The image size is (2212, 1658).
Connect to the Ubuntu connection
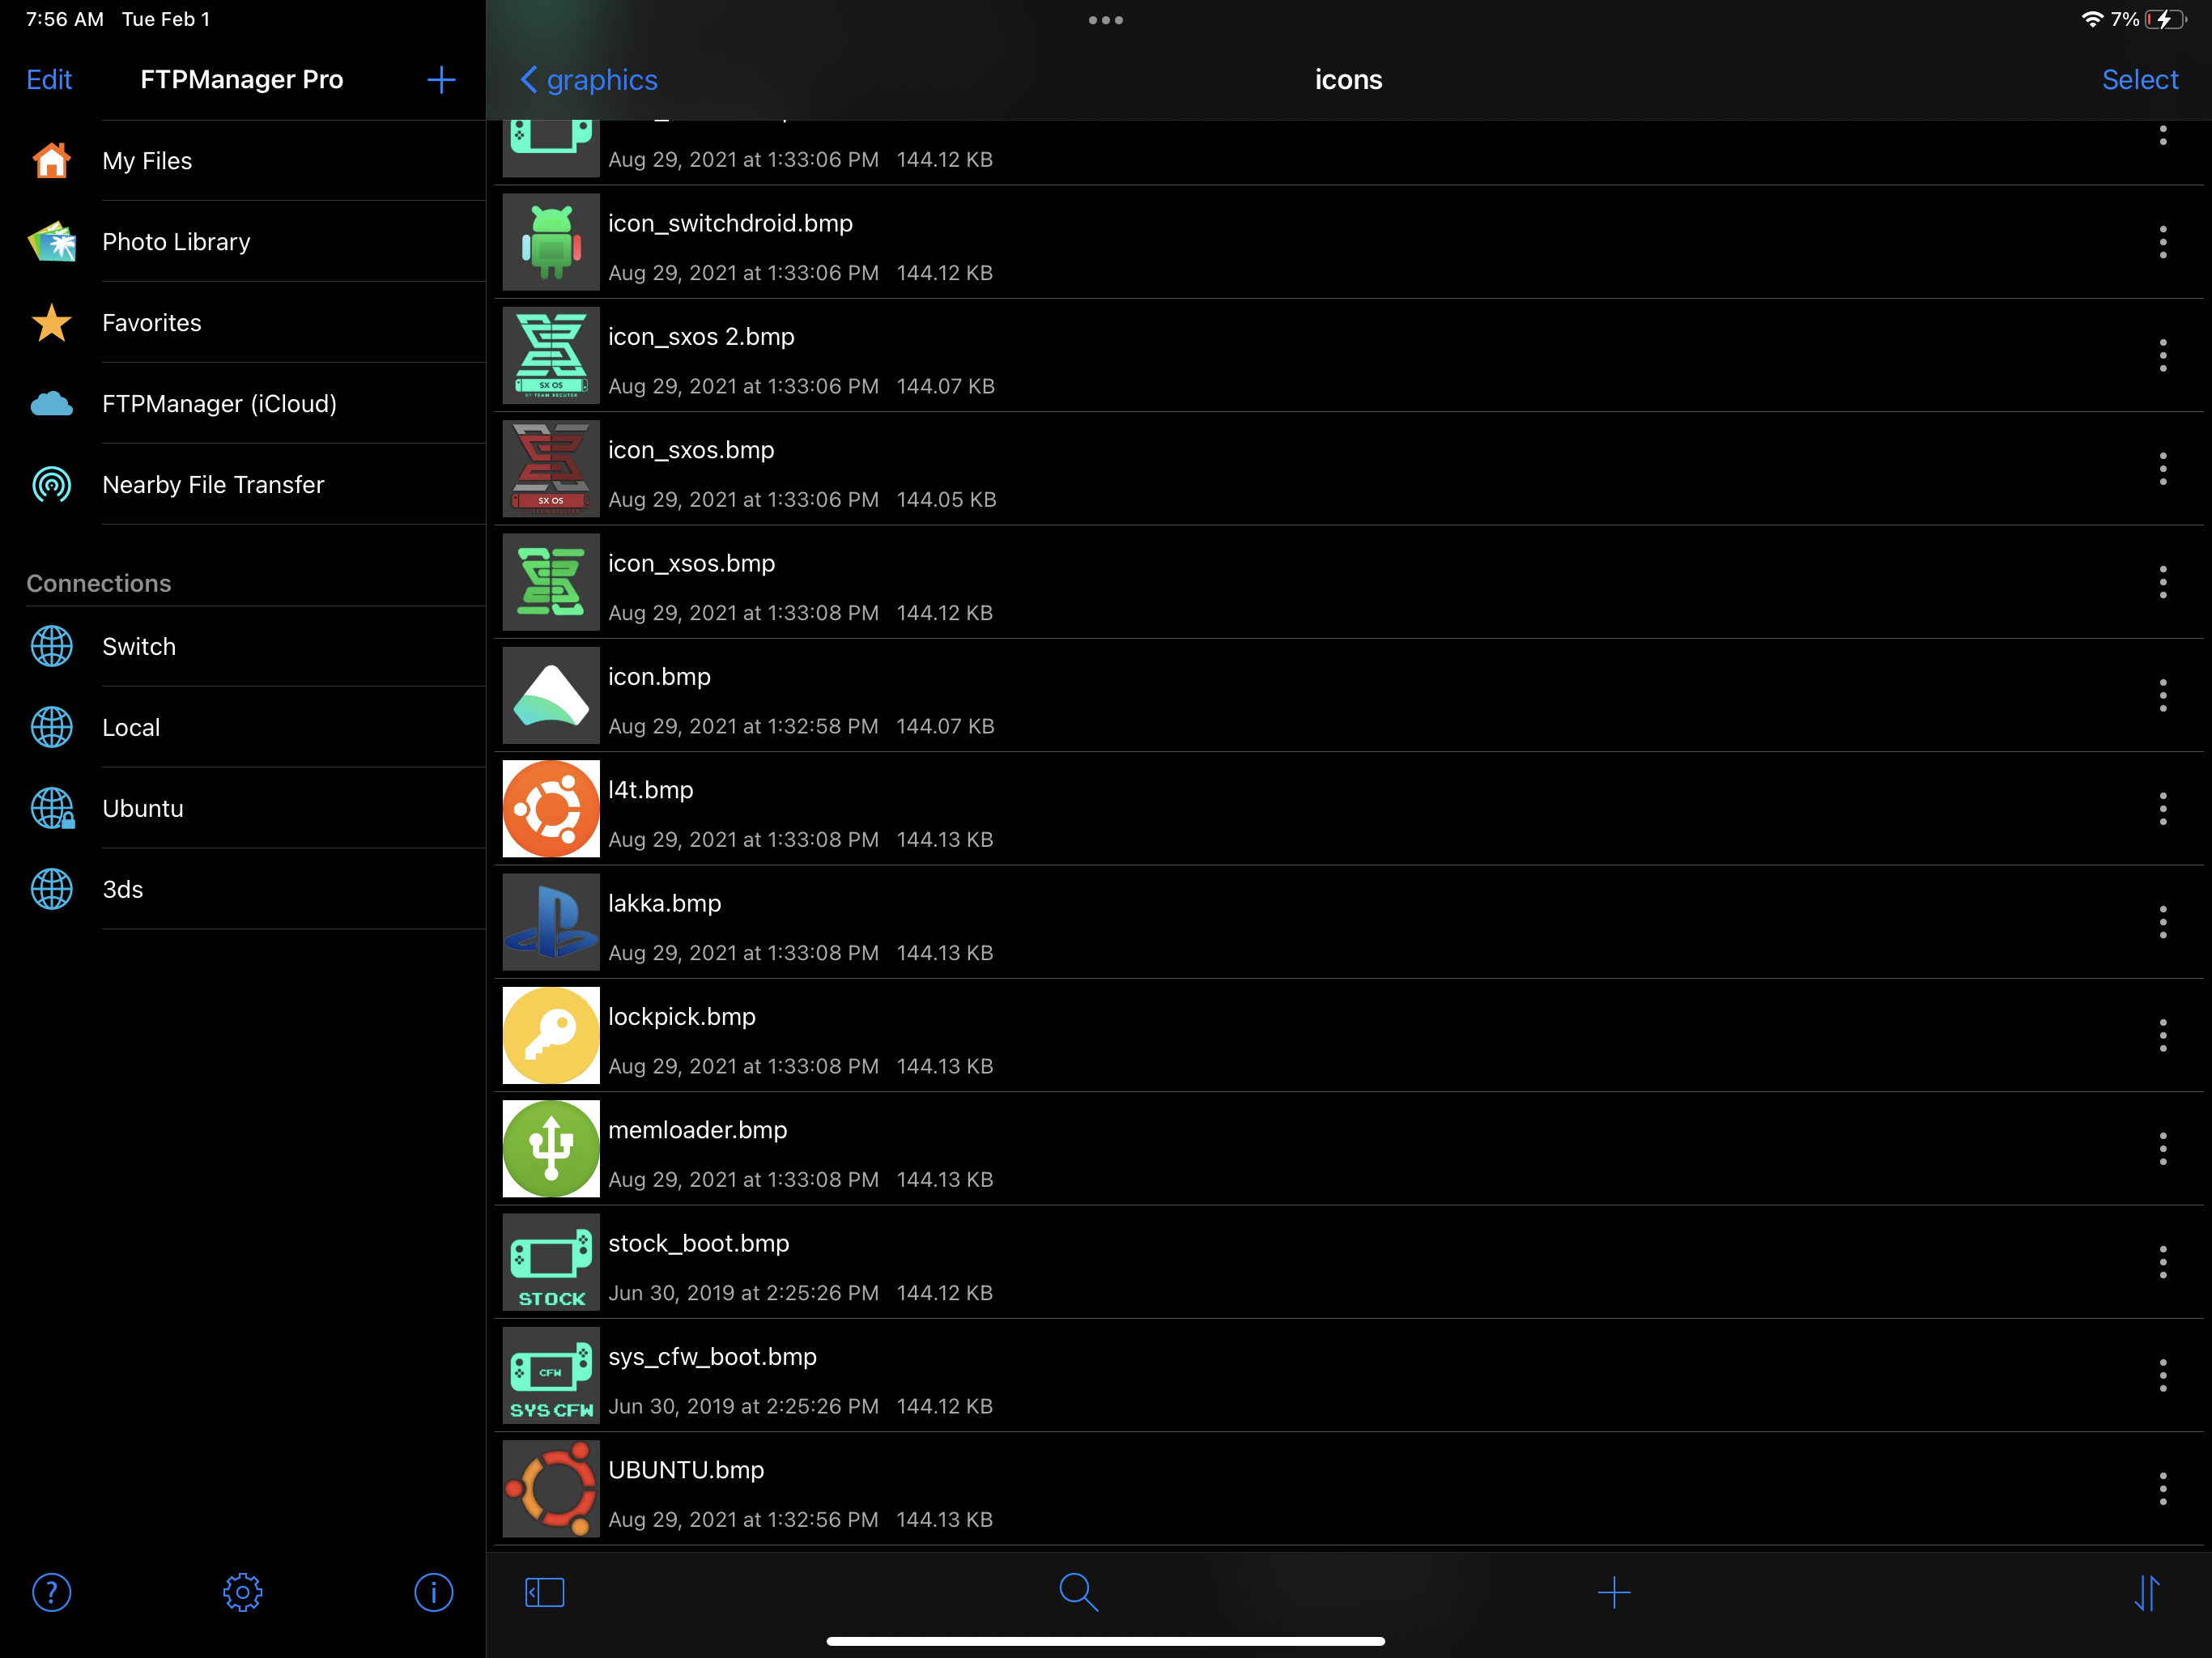(x=243, y=808)
